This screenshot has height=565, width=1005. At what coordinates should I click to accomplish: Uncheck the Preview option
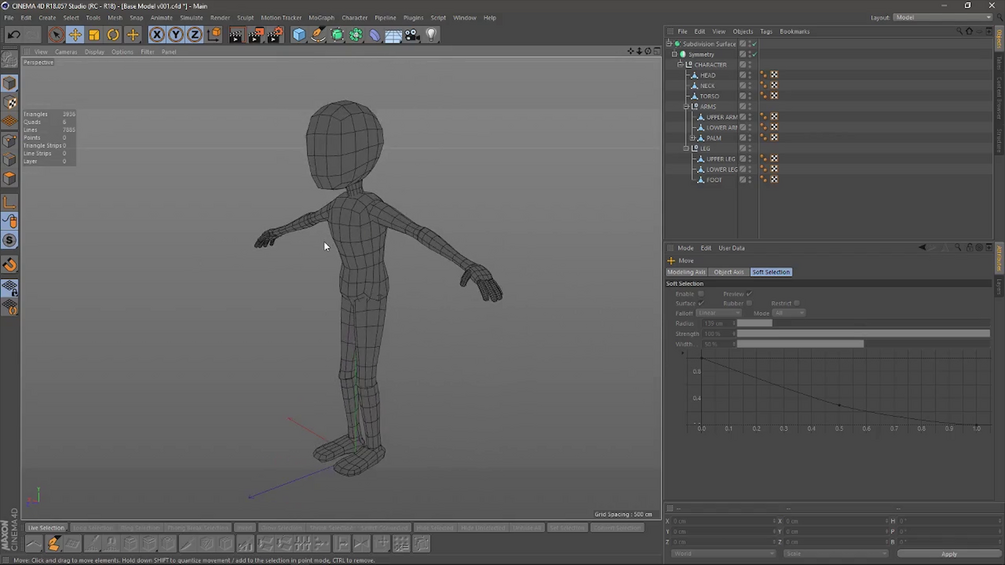pos(749,294)
